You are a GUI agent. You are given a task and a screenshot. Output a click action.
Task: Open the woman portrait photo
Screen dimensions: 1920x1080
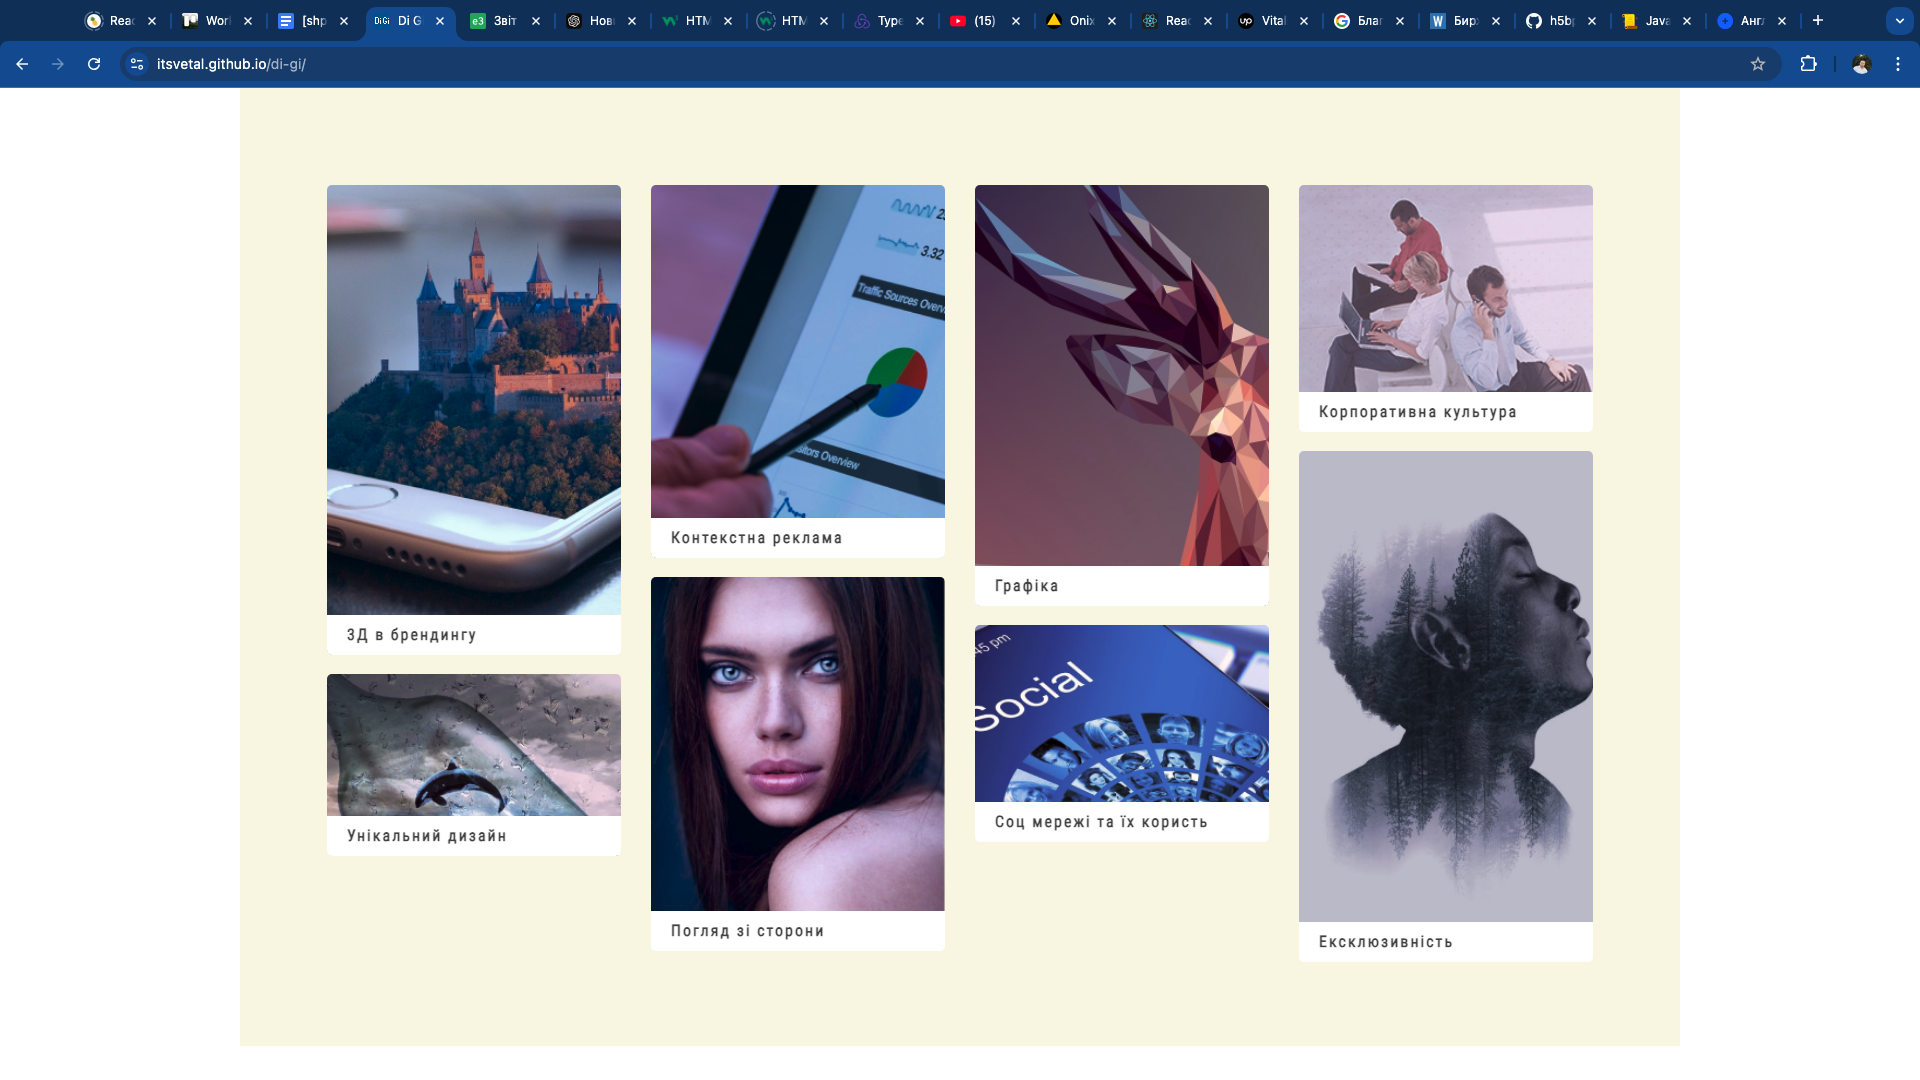tap(798, 744)
